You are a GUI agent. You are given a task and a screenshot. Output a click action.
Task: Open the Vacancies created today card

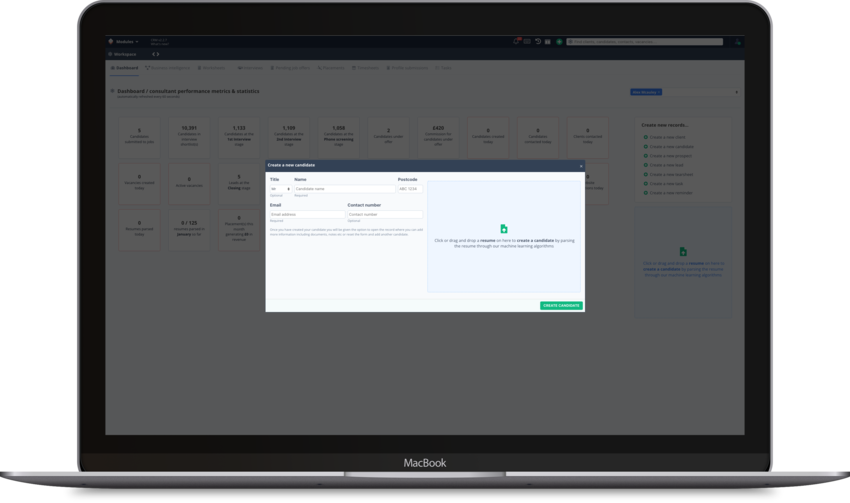coord(139,184)
